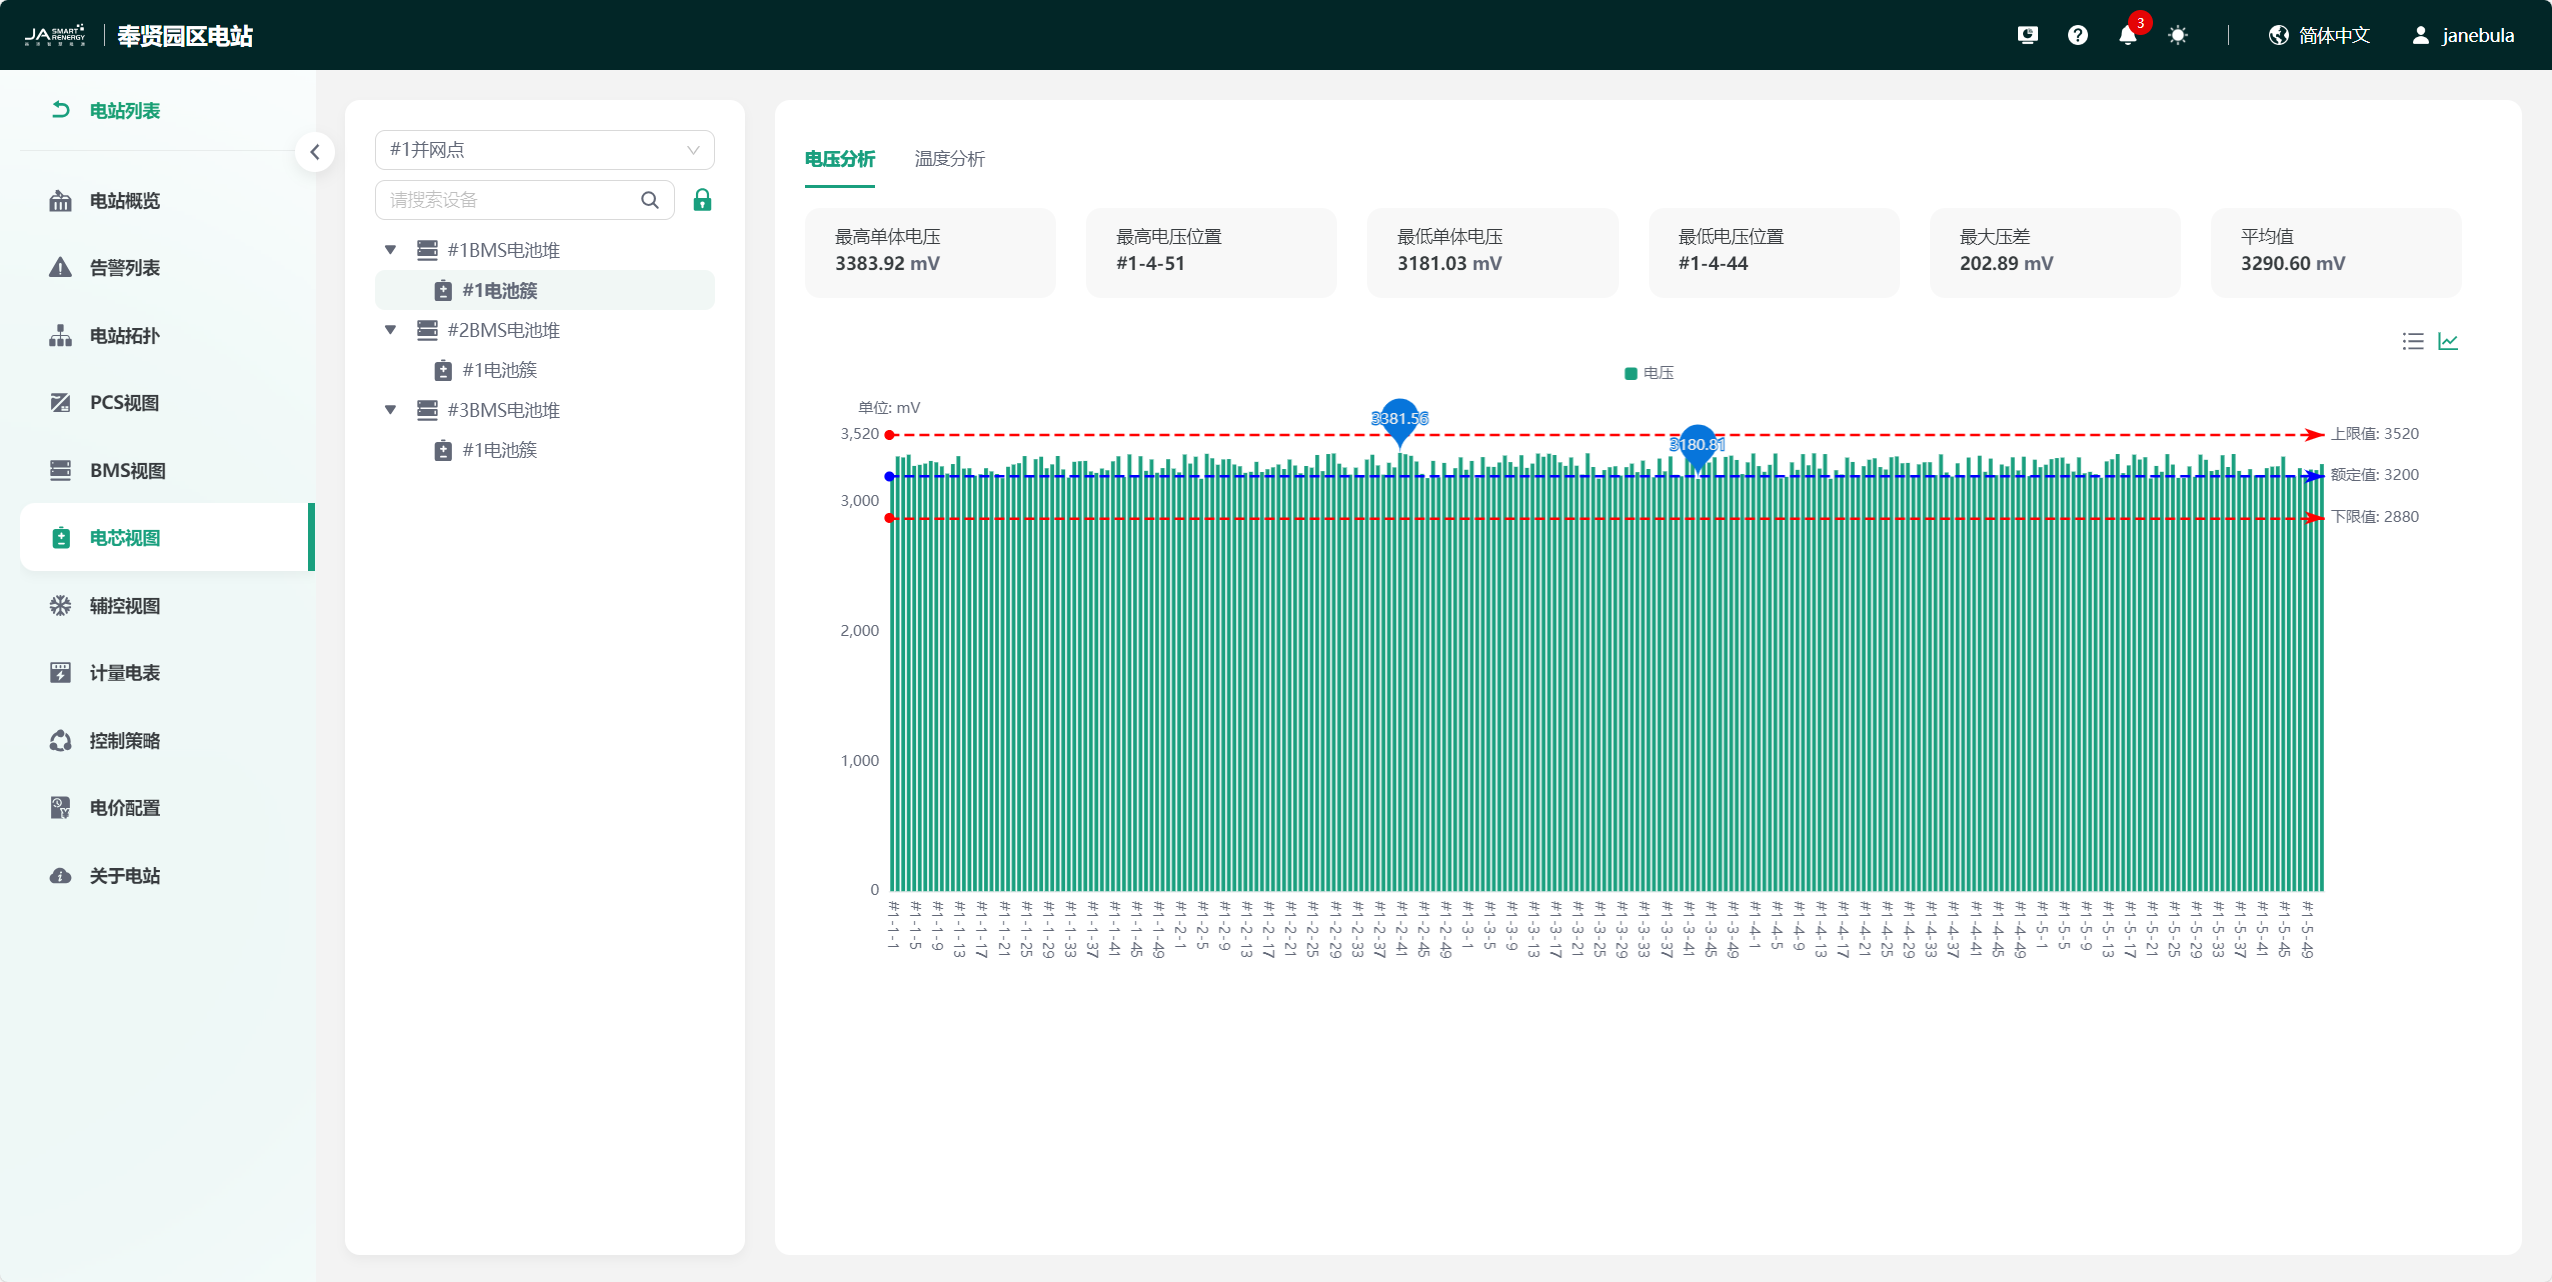Open 告警列表 in the sidebar
The image size is (2552, 1282).
tap(124, 268)
